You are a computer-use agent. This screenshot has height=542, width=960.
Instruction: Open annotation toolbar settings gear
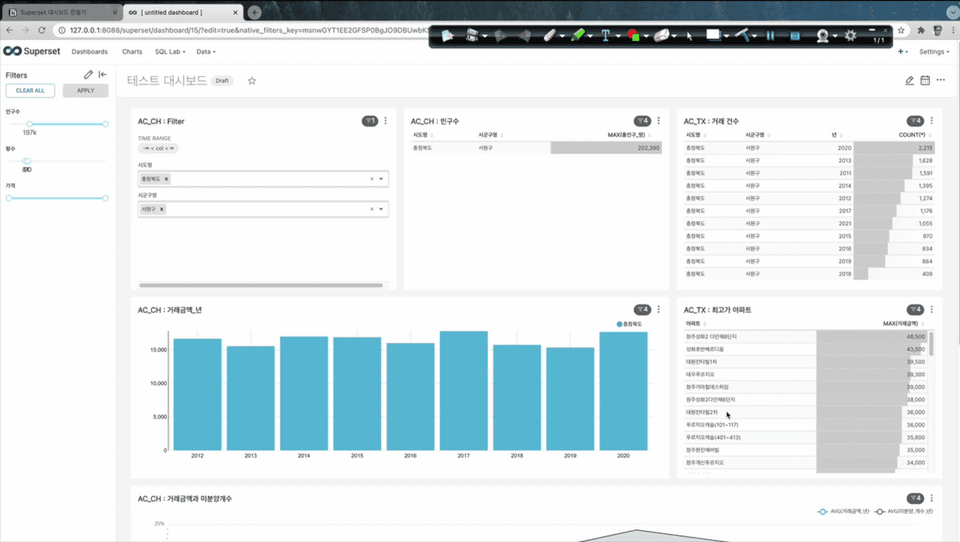(850, 36)
